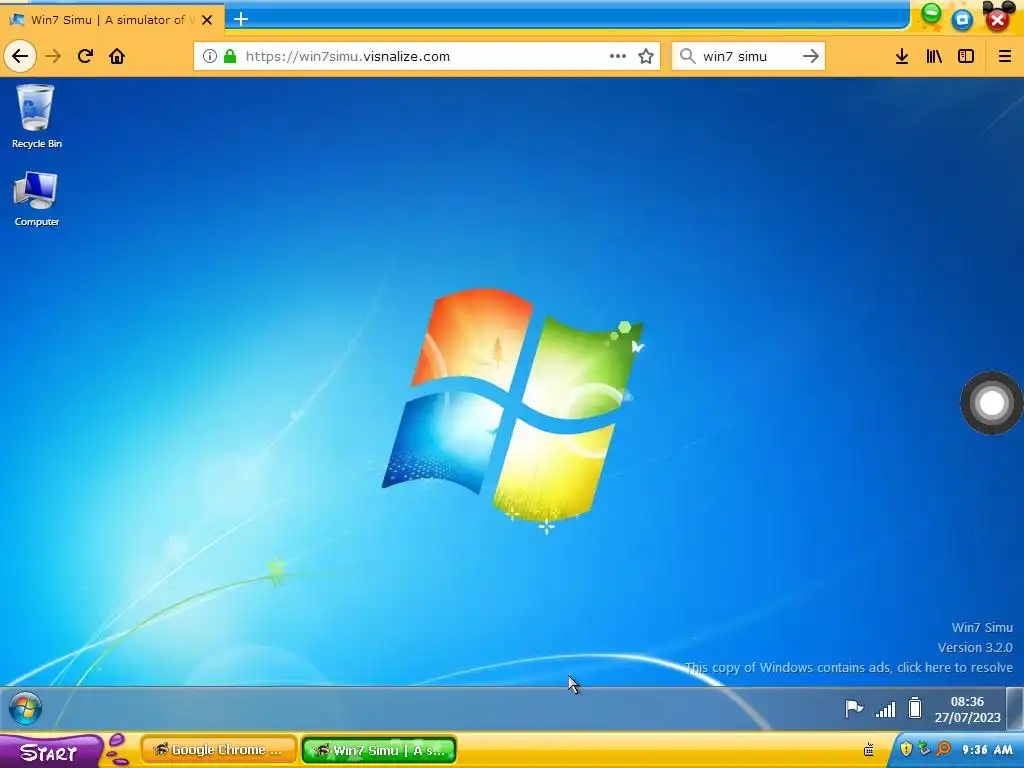Go back using the browser back arrow
The width and height of the screenshot is (1024, 768).
20,56
